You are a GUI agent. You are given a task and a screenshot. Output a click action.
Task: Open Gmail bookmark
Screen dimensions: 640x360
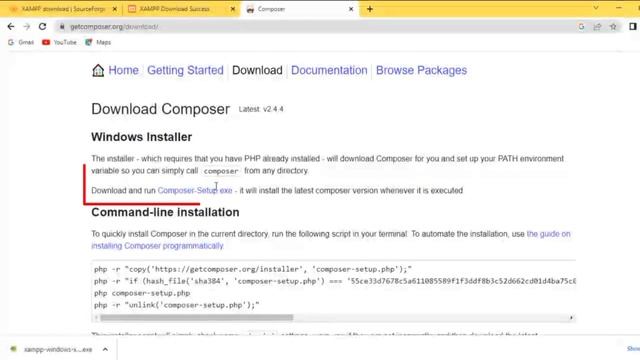[x=21, y=42]
